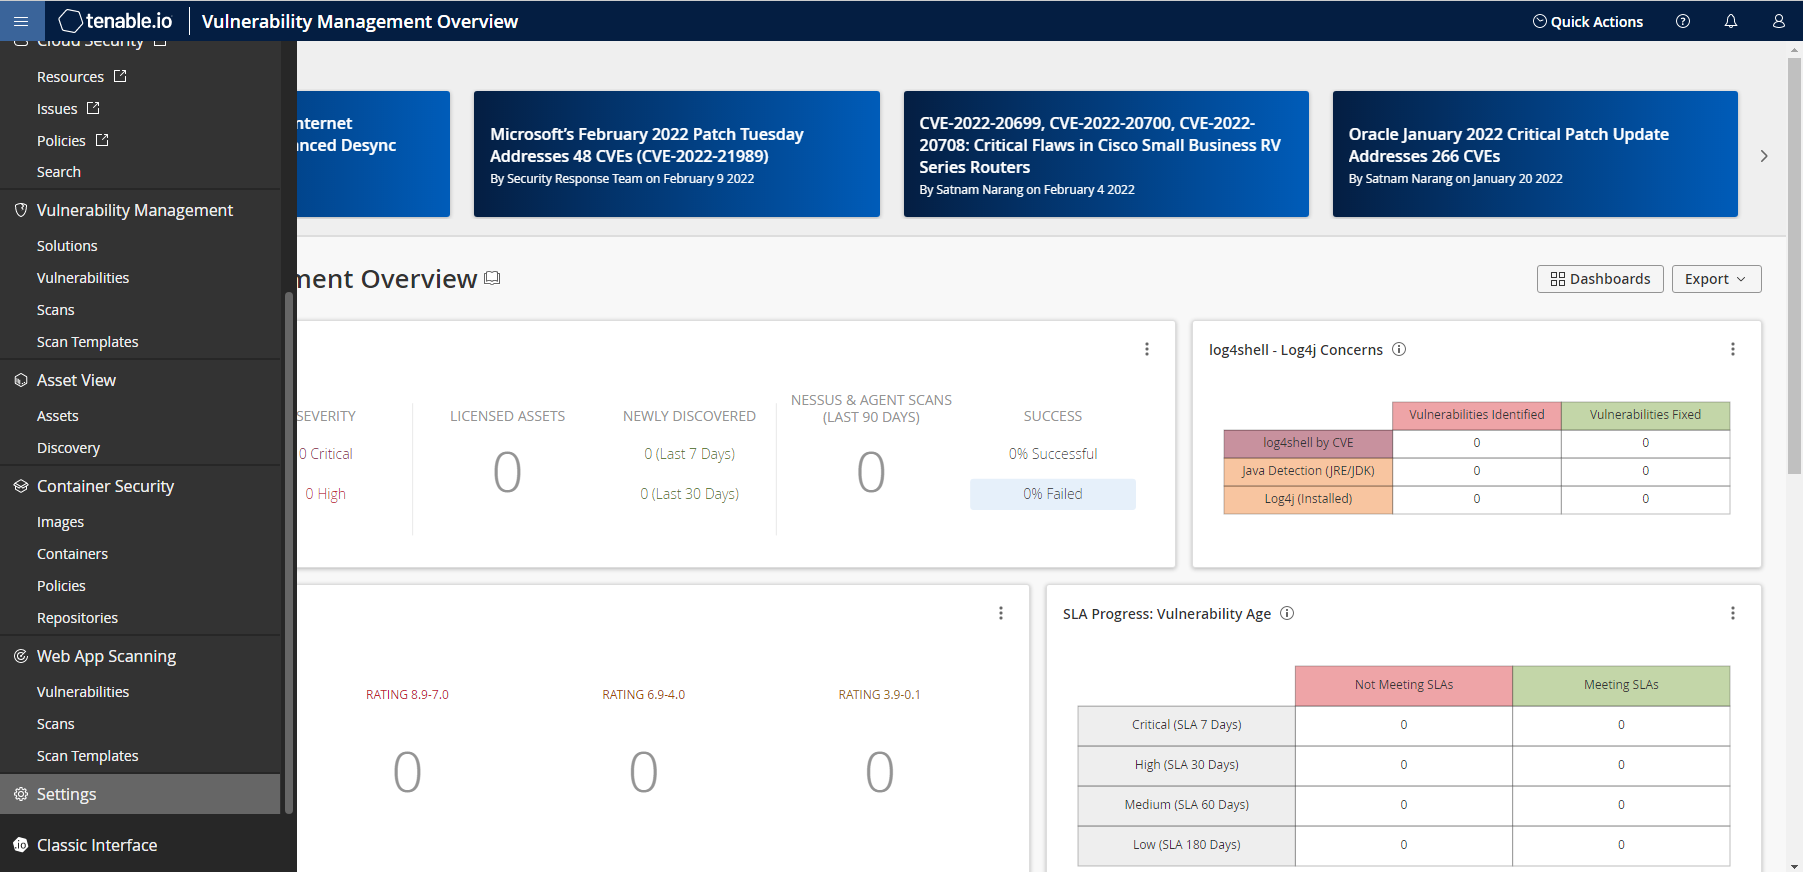Viewport: 1803px width, 872px height.
Task: Click the sidebar's vertical scrollbar
Action: pyautogui.click(x=289, y=552)
